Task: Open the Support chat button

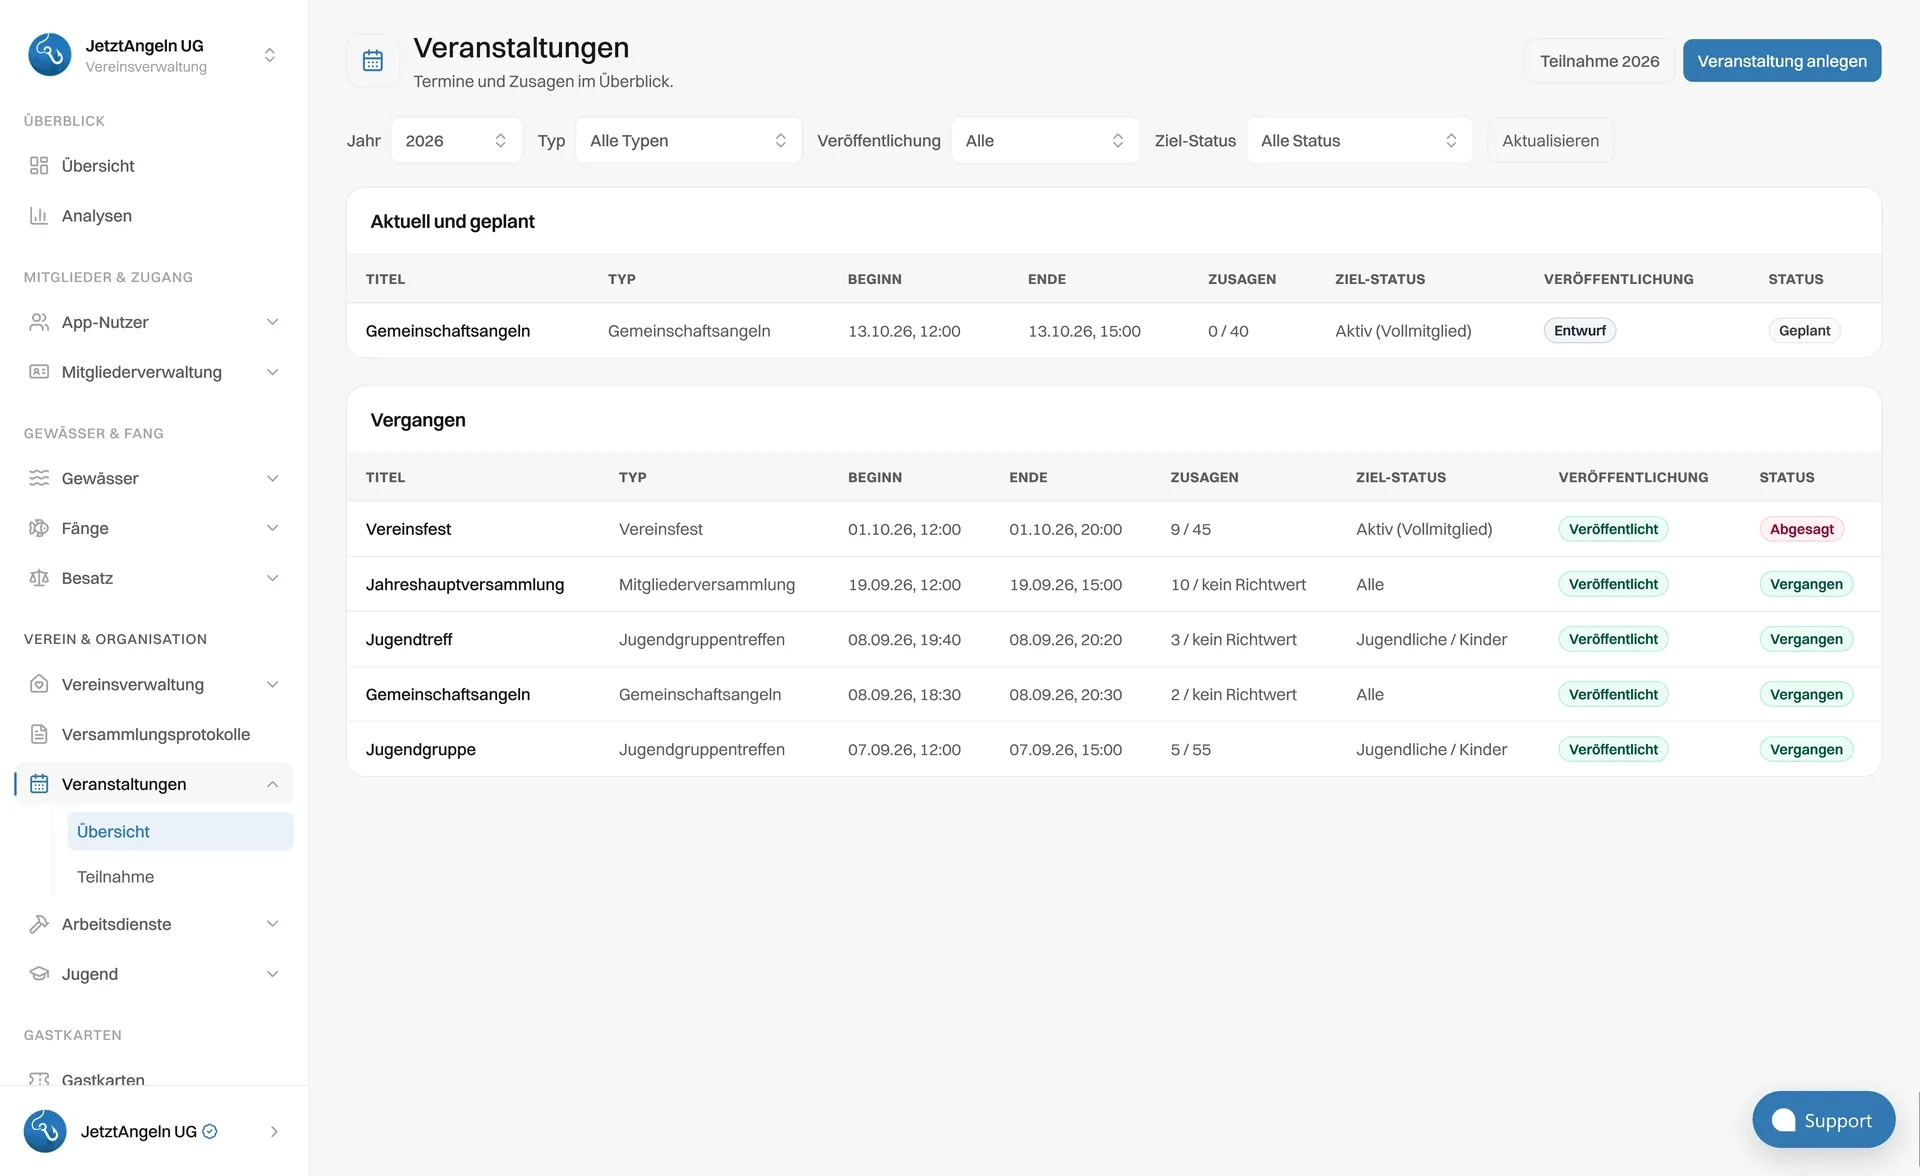Action: 1823,1120
